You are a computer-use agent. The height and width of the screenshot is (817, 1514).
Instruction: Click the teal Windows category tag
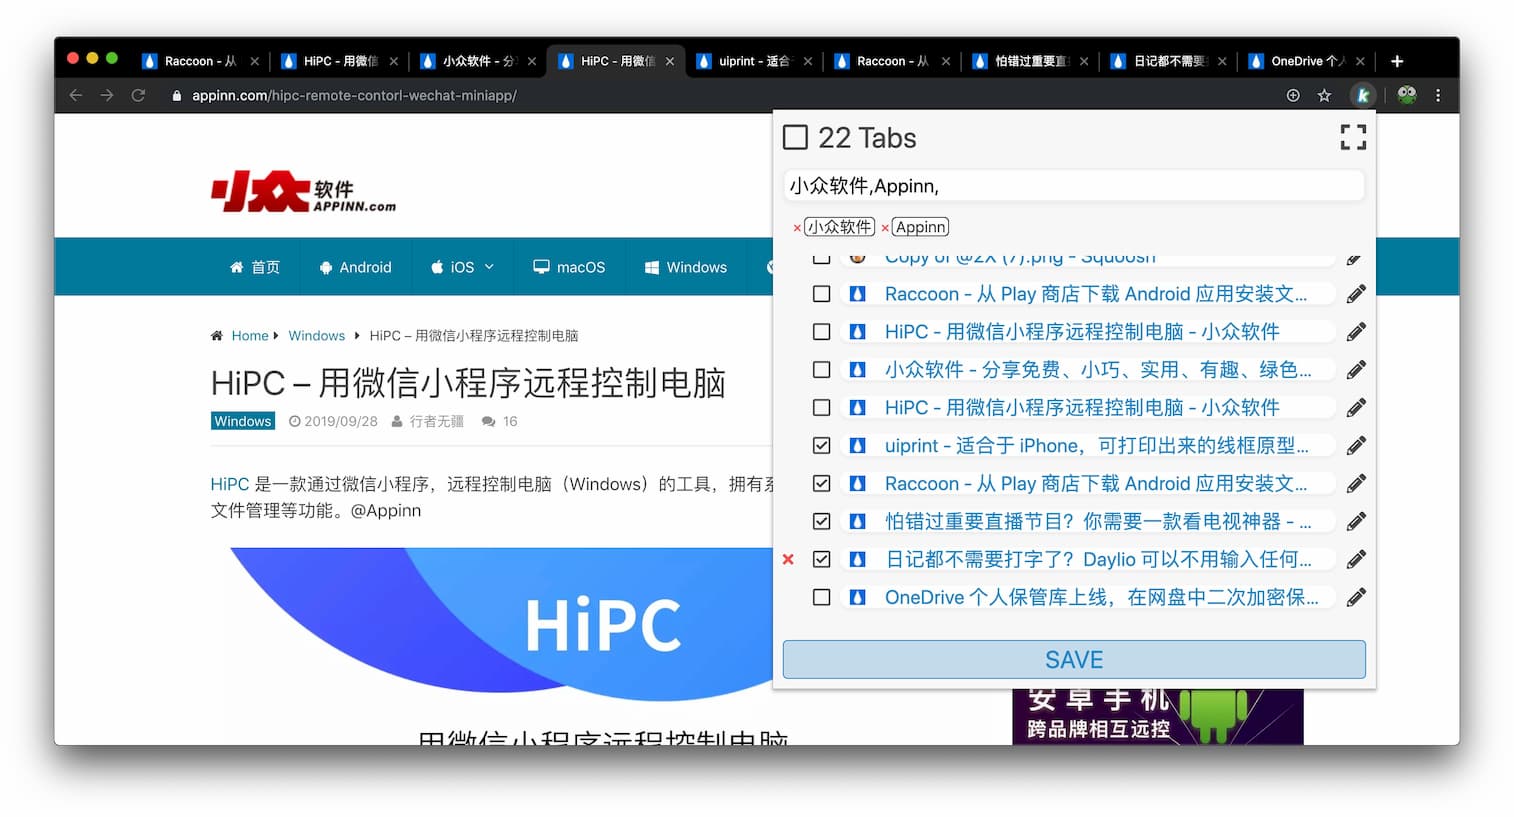pyautogui.click(x=243, y=421)
